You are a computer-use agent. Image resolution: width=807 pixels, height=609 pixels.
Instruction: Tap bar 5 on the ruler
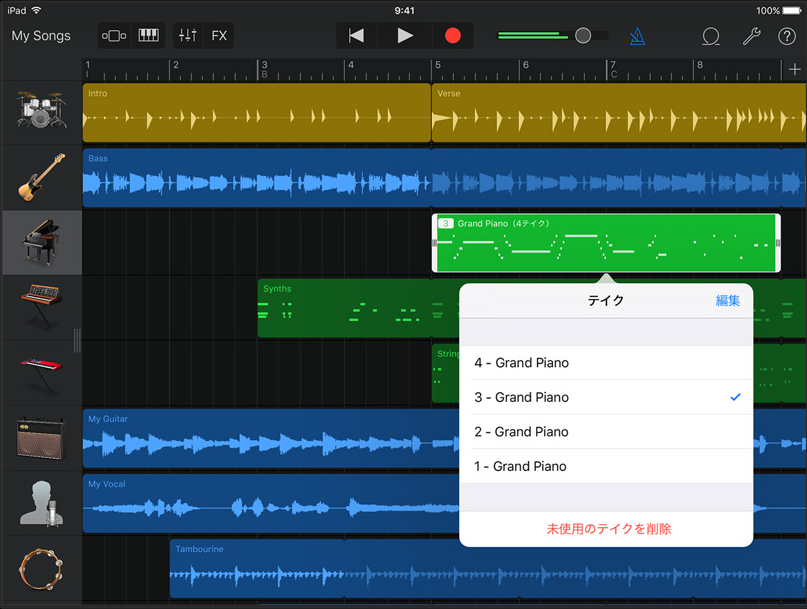pyautogui.click(x=438, y=65)
